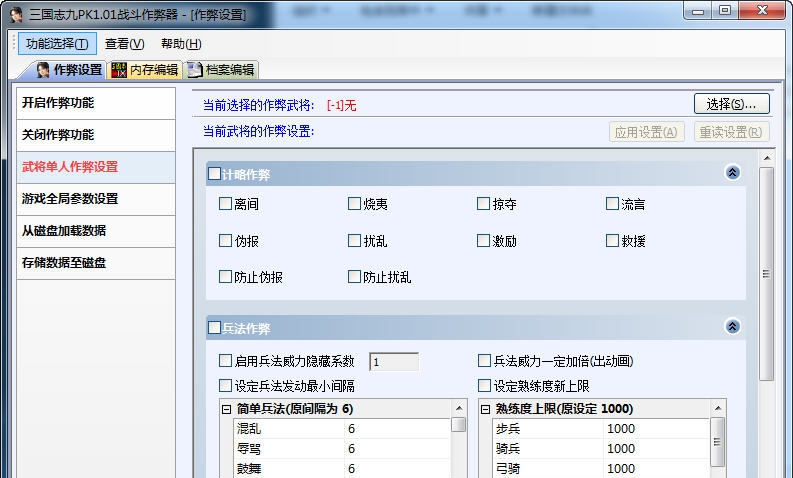Tick 设定兵法发动最小间隔 checkbox
This screenshot has height=478, width=793.
click(225, 386)
